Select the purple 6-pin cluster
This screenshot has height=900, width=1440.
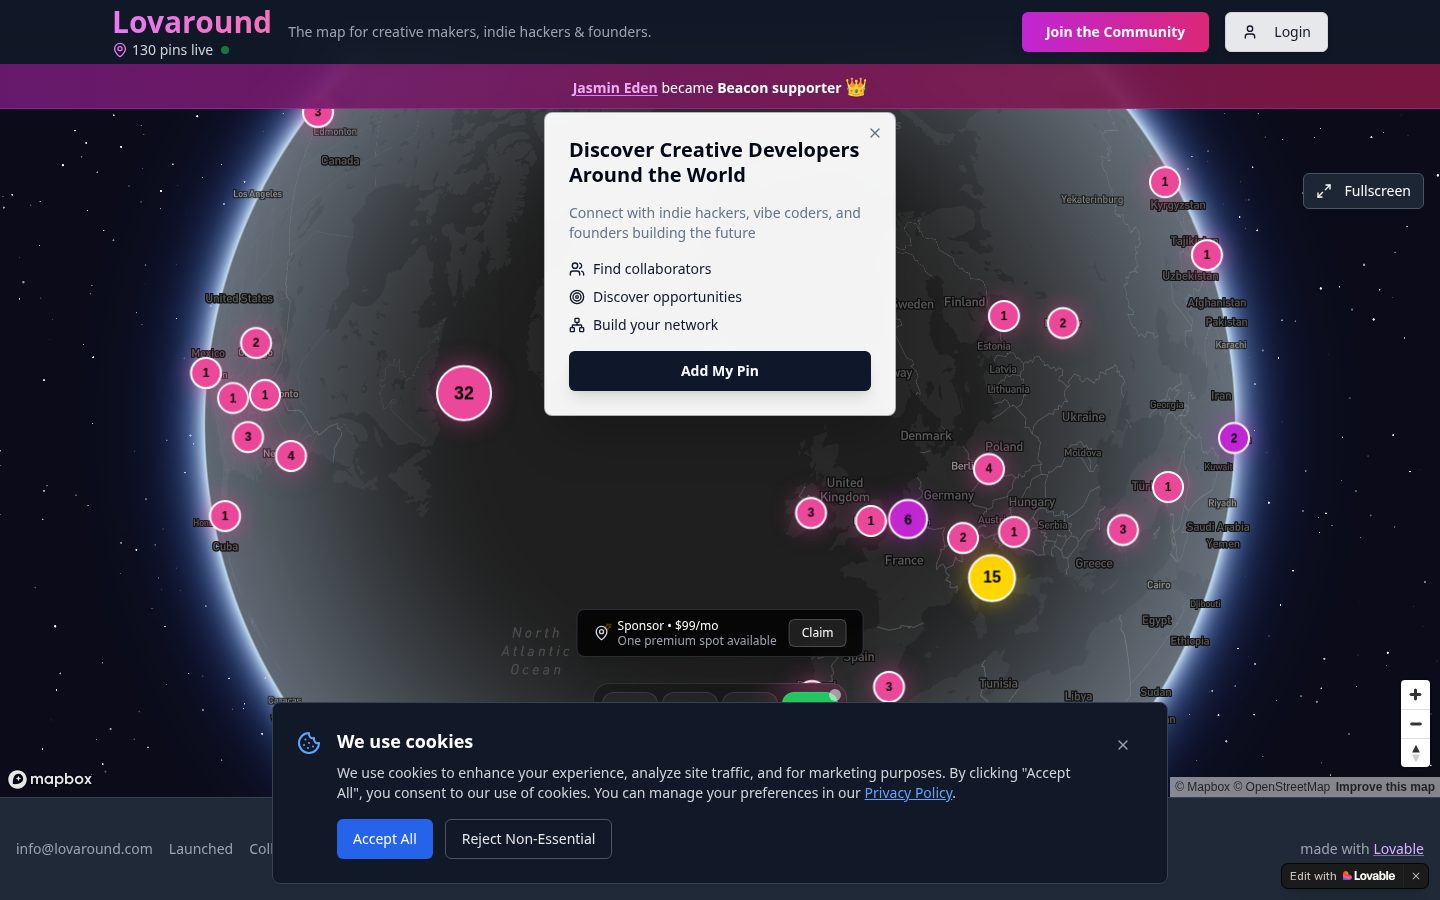coord(908,519)
